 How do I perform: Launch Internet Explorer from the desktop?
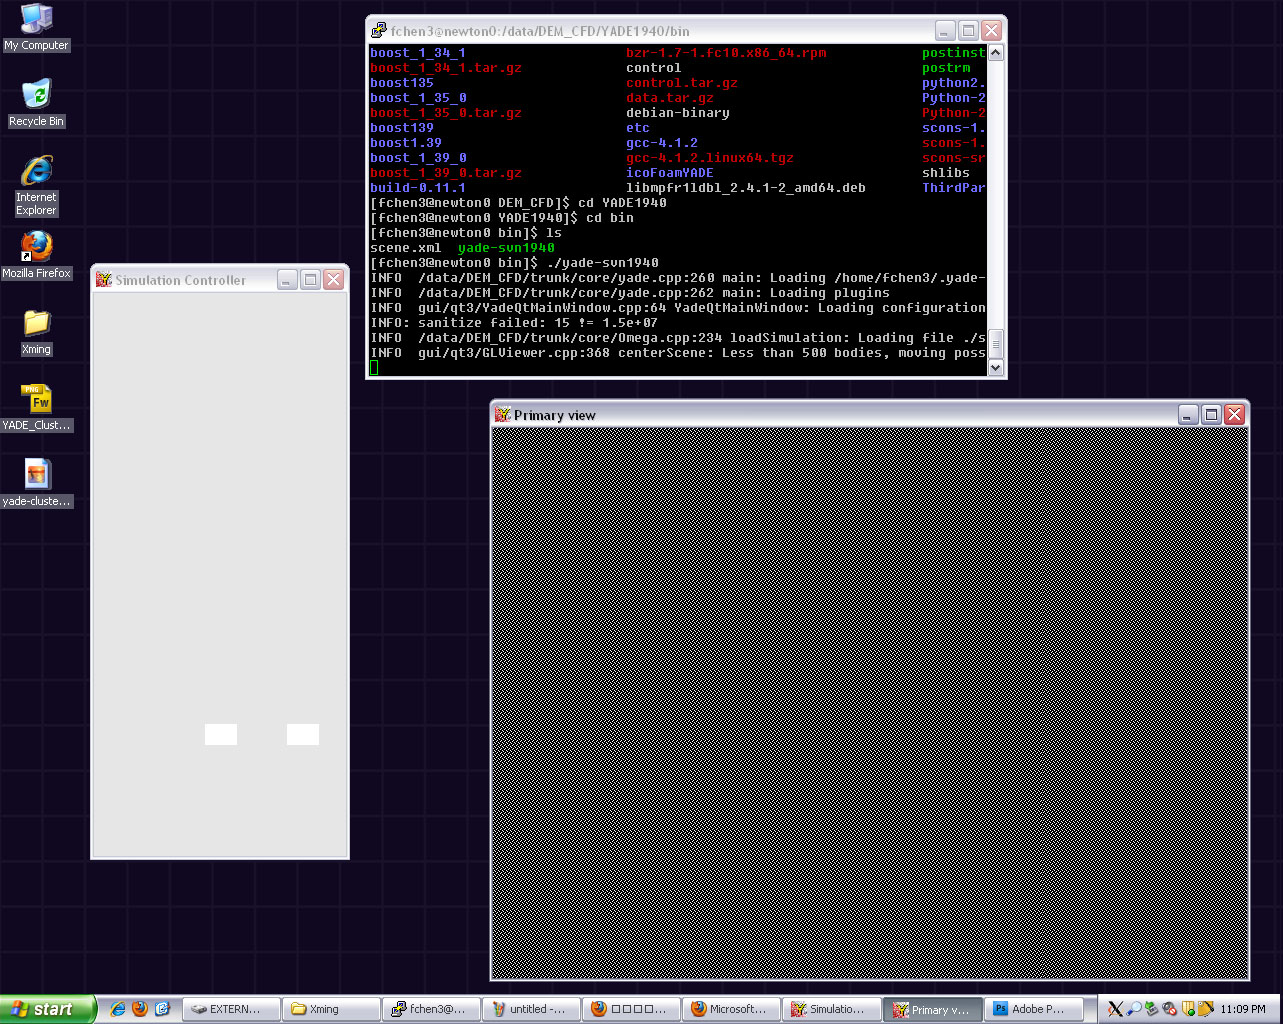click(36, 172)
